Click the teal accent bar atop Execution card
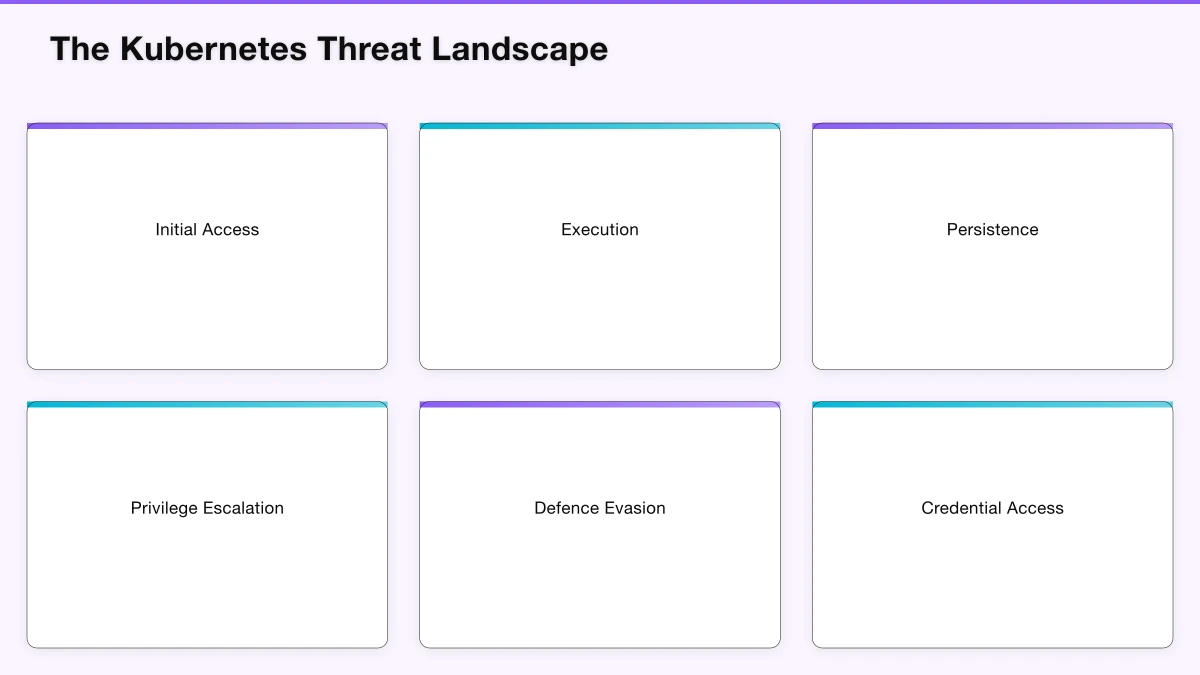Image resolution: width=1200 pixels, height=675 pixels. coord(599,126)
